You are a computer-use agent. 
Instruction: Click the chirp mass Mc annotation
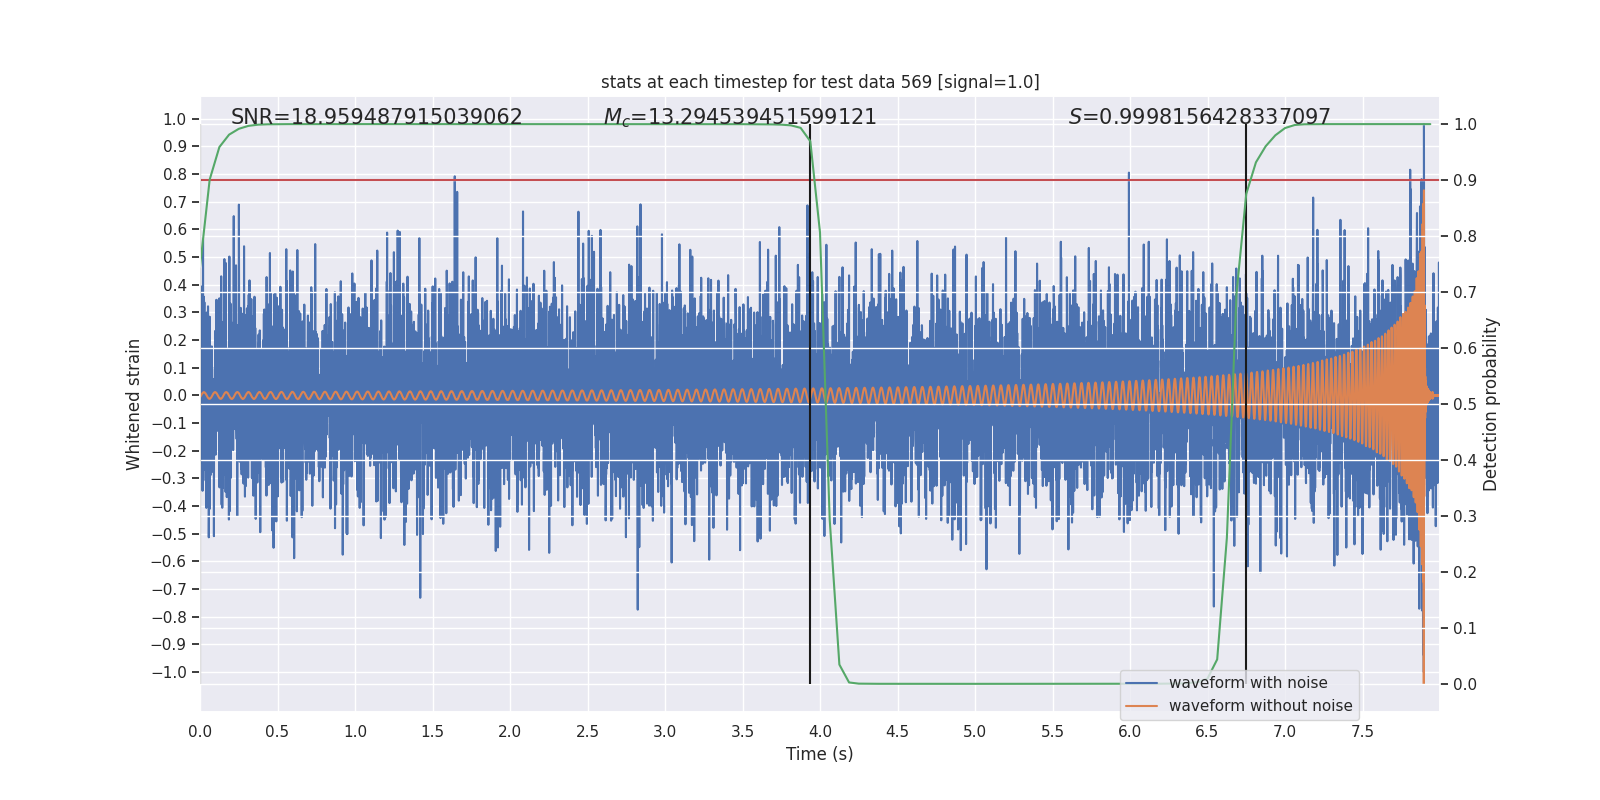pos(739,117)
